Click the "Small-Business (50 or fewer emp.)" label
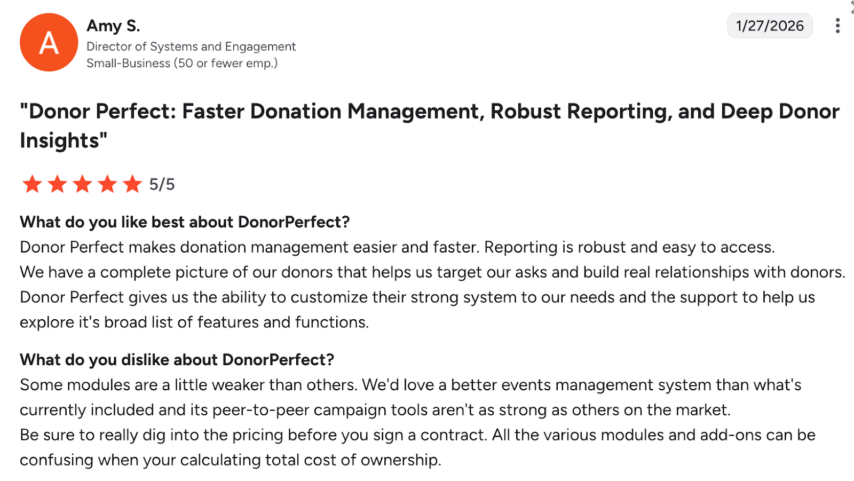 click(x=181, y=63)
